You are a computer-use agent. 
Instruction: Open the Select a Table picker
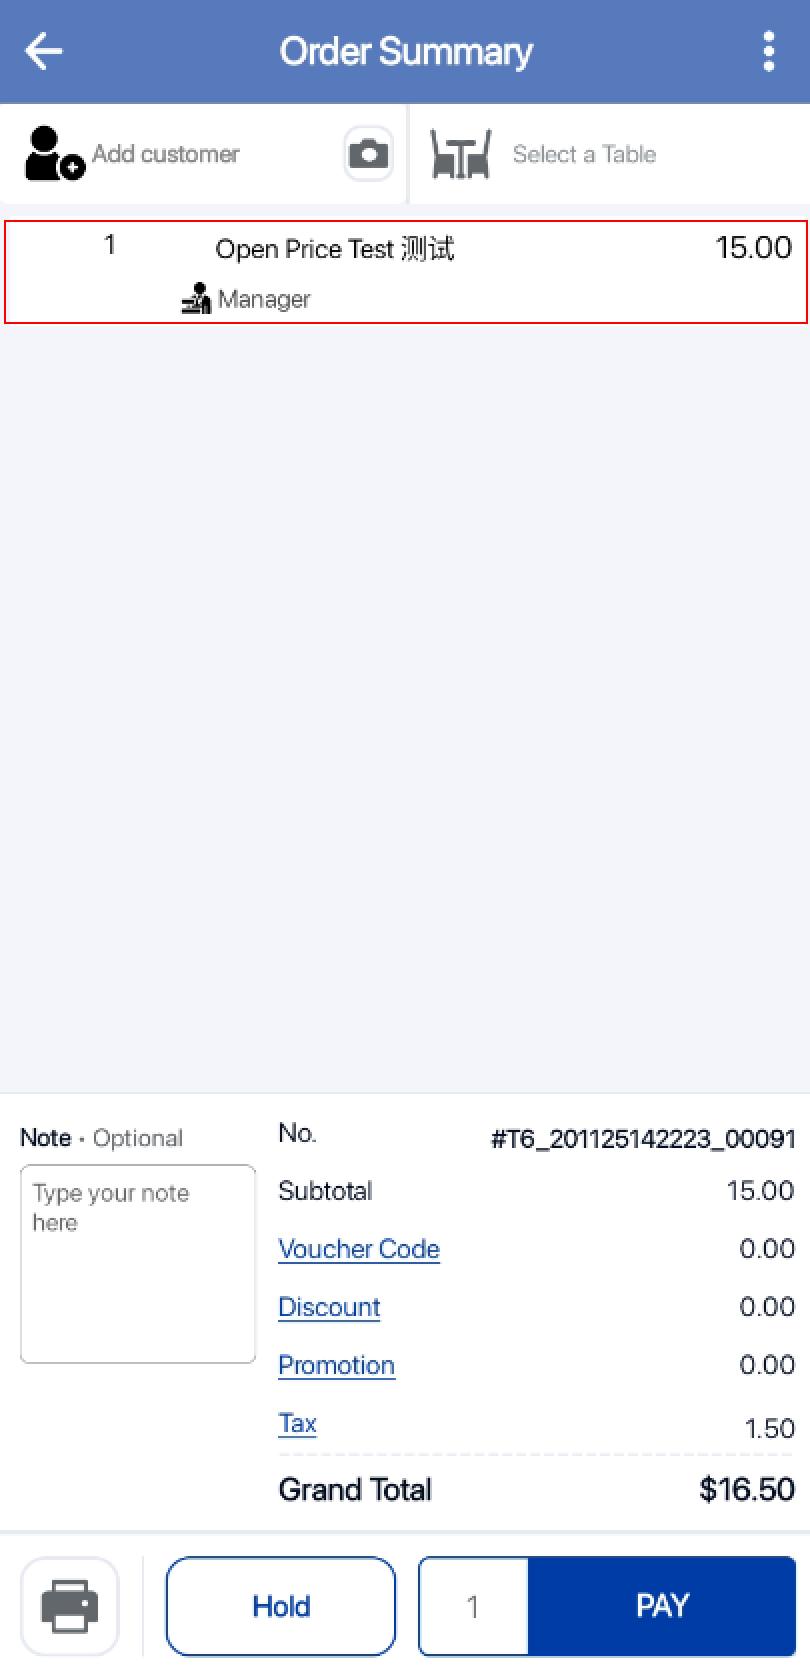tap(584, 154)
